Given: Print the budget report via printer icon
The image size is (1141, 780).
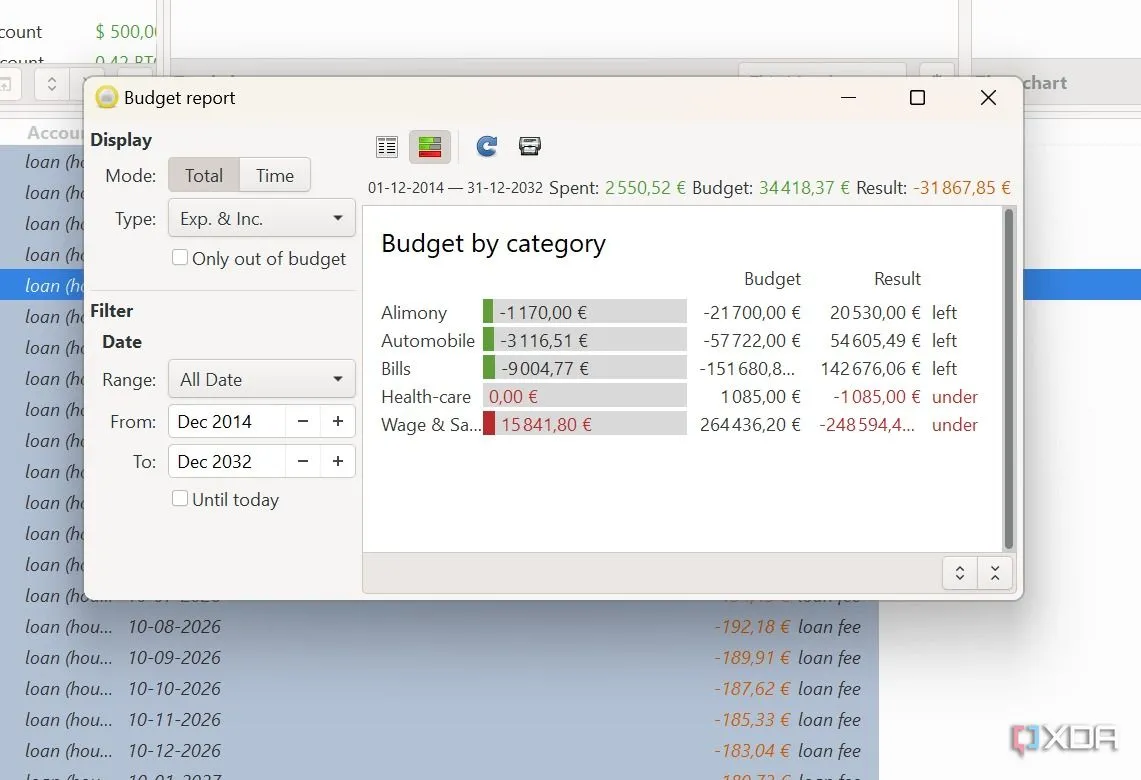Looking at the screenshot, I should tap(530, 147).
